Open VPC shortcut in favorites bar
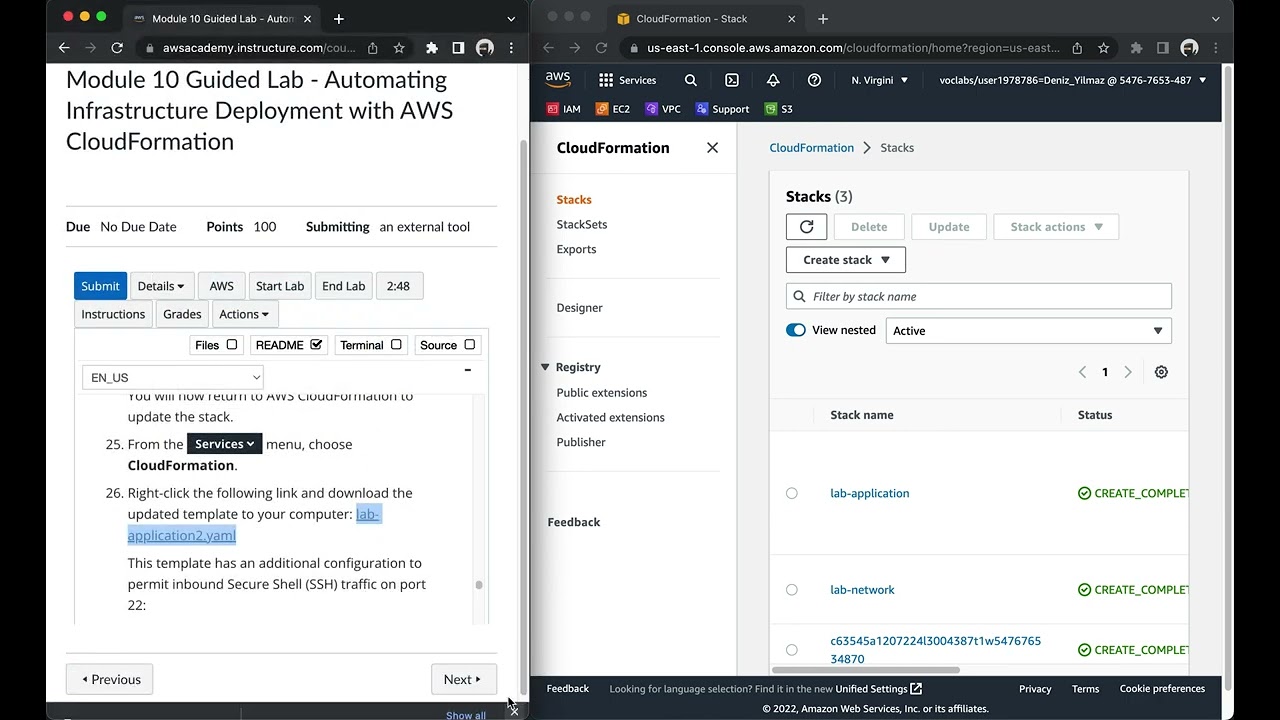Screen dimensions: 1280x720 click(x=663, y=109)
